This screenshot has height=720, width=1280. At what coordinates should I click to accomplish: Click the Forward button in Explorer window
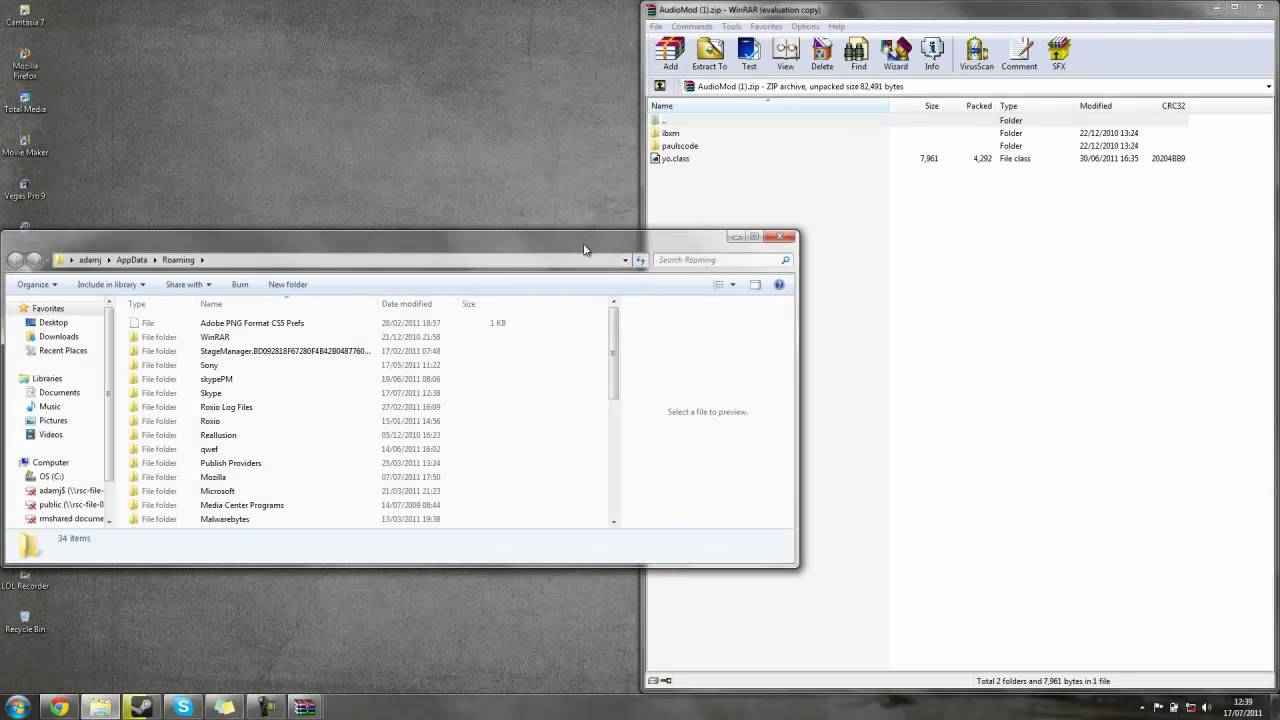tap(34, 260)
